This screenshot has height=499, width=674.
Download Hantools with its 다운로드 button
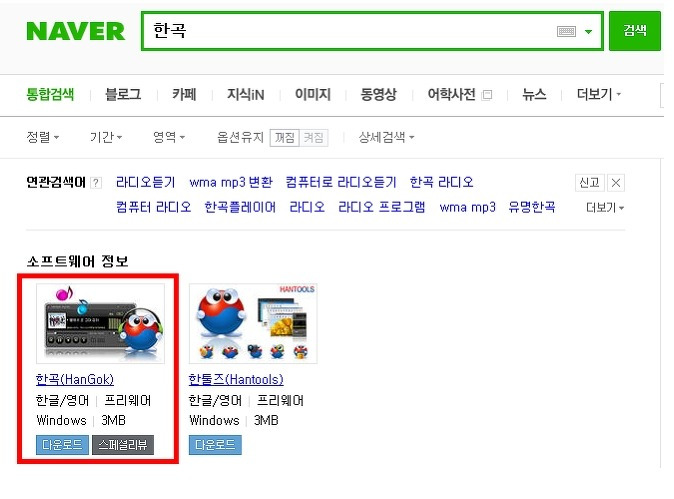click(x=215, y=445)
